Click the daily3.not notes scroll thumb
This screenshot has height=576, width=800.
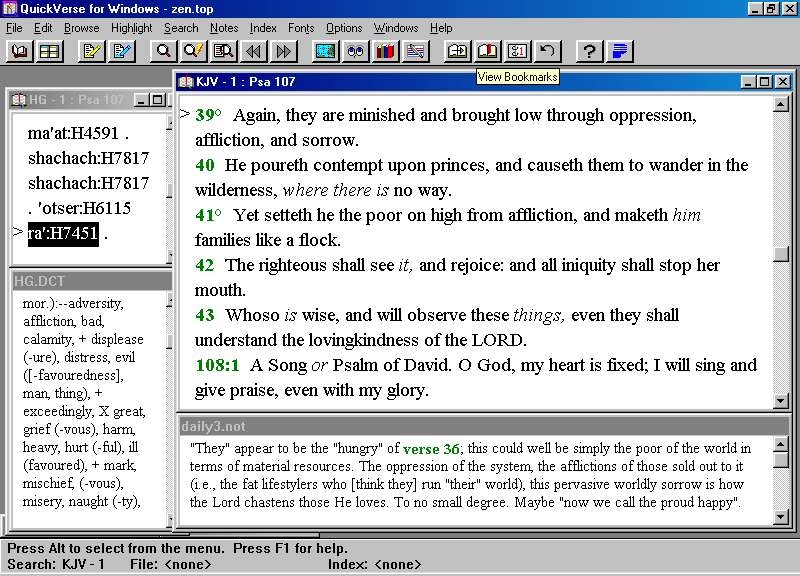[x=781, y=460]
